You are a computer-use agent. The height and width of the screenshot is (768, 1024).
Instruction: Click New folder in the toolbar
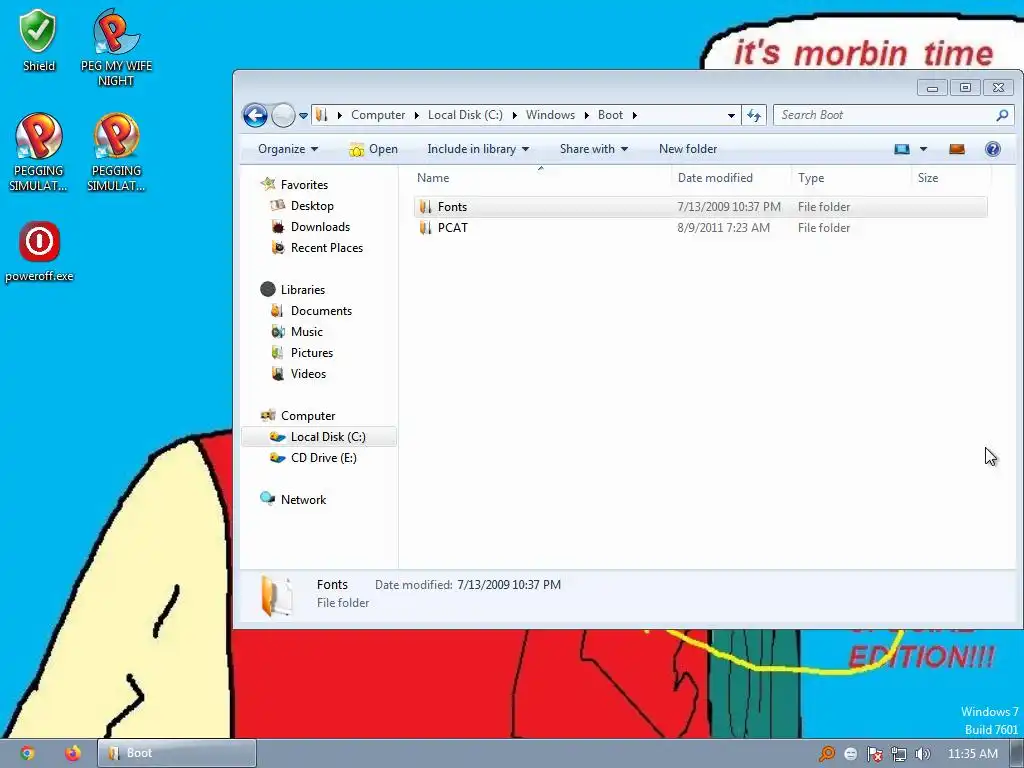688,149
